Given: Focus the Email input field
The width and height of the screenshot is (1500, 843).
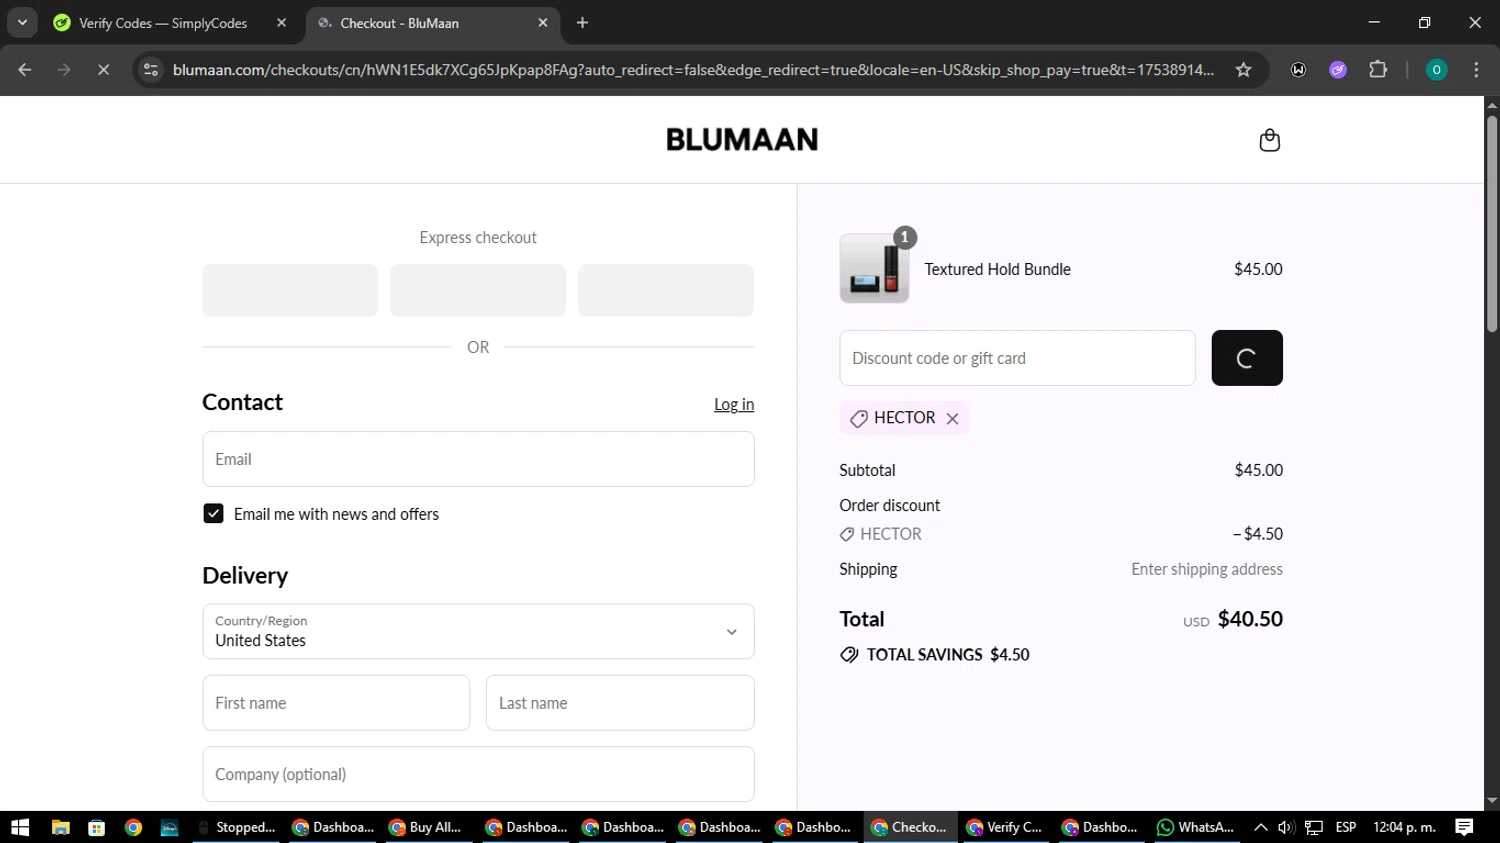Looking at the screenshot, I should pos(478,459).
